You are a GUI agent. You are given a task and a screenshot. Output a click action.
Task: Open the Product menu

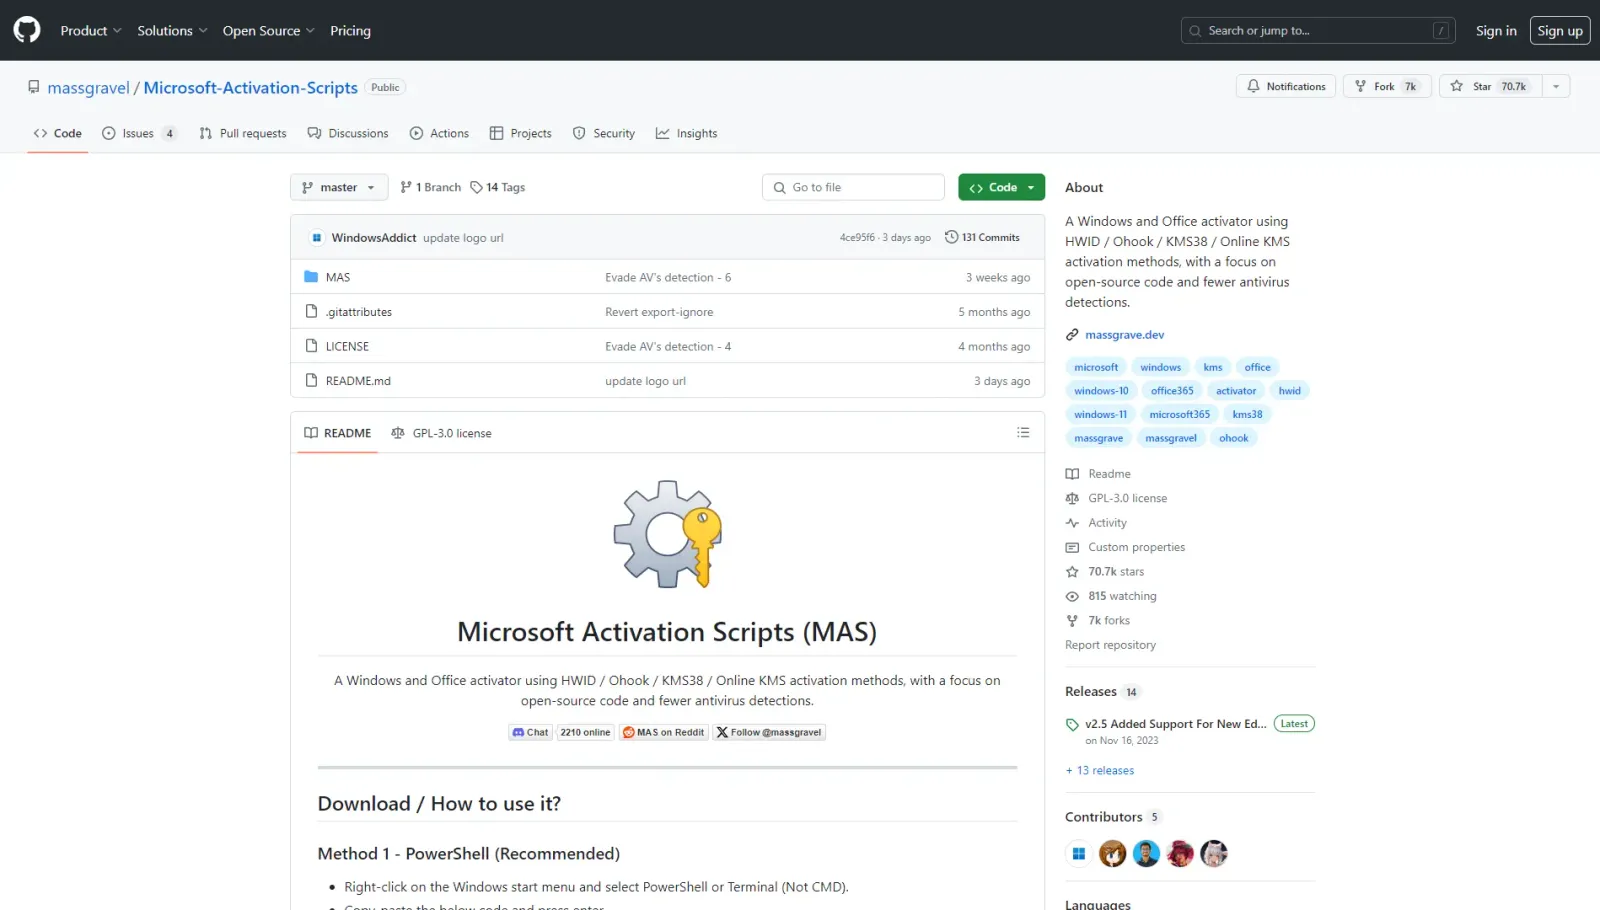[x=90, y=31]
